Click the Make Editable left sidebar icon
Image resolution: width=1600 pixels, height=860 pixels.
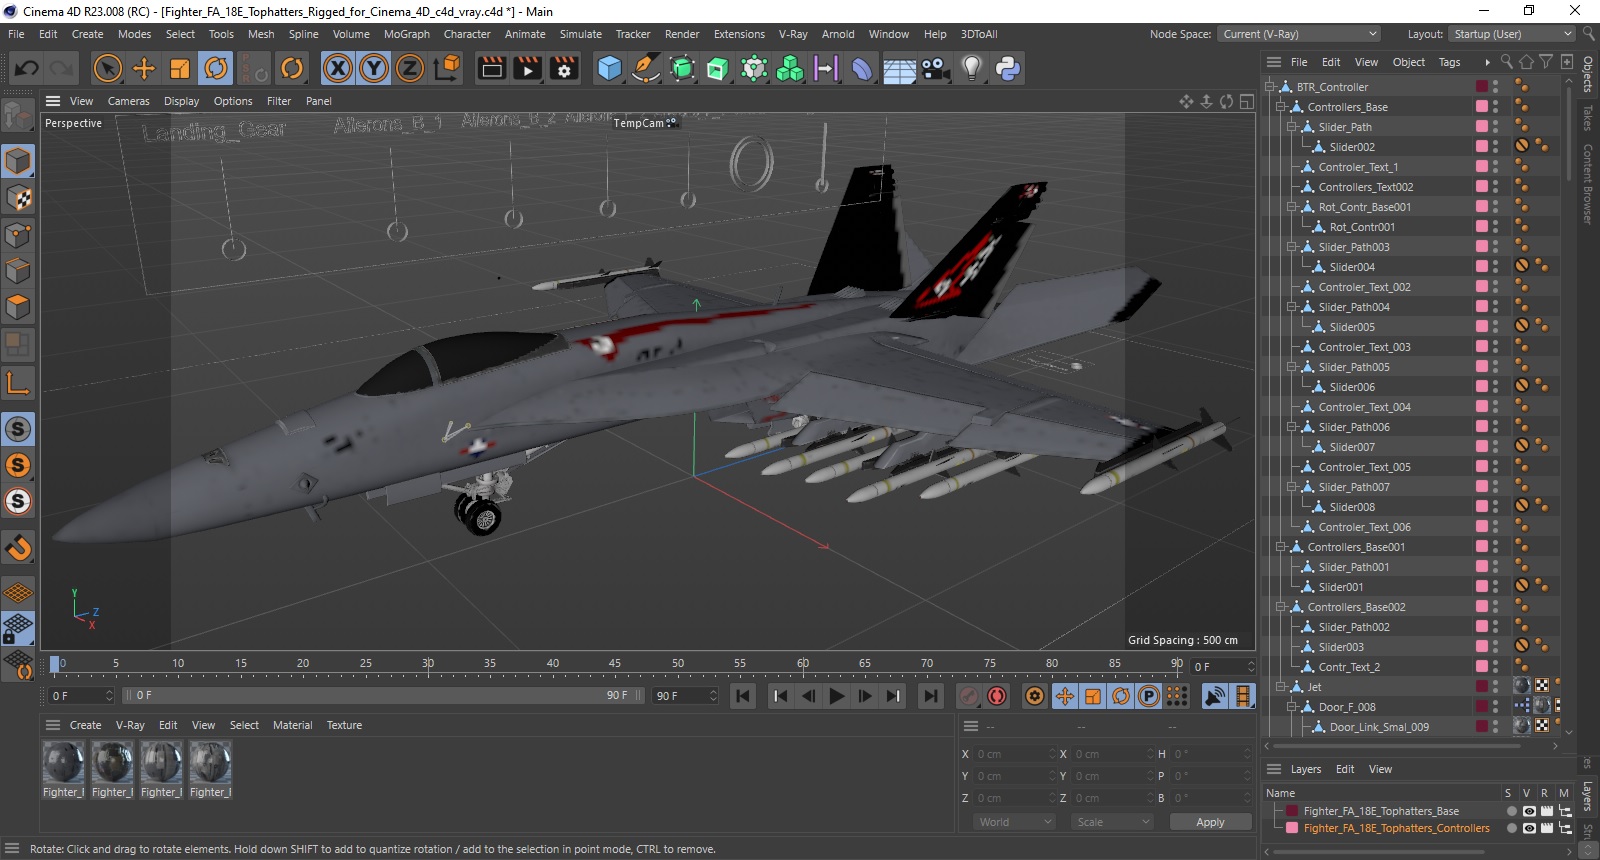(x=18, y=117)
